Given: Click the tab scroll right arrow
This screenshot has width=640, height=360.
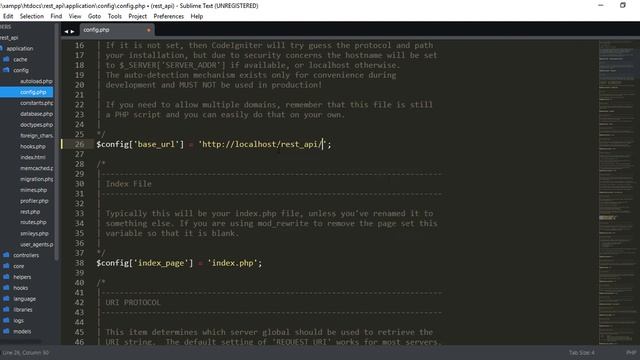Looking at the screenshot, I should click(x=73, y=31).
